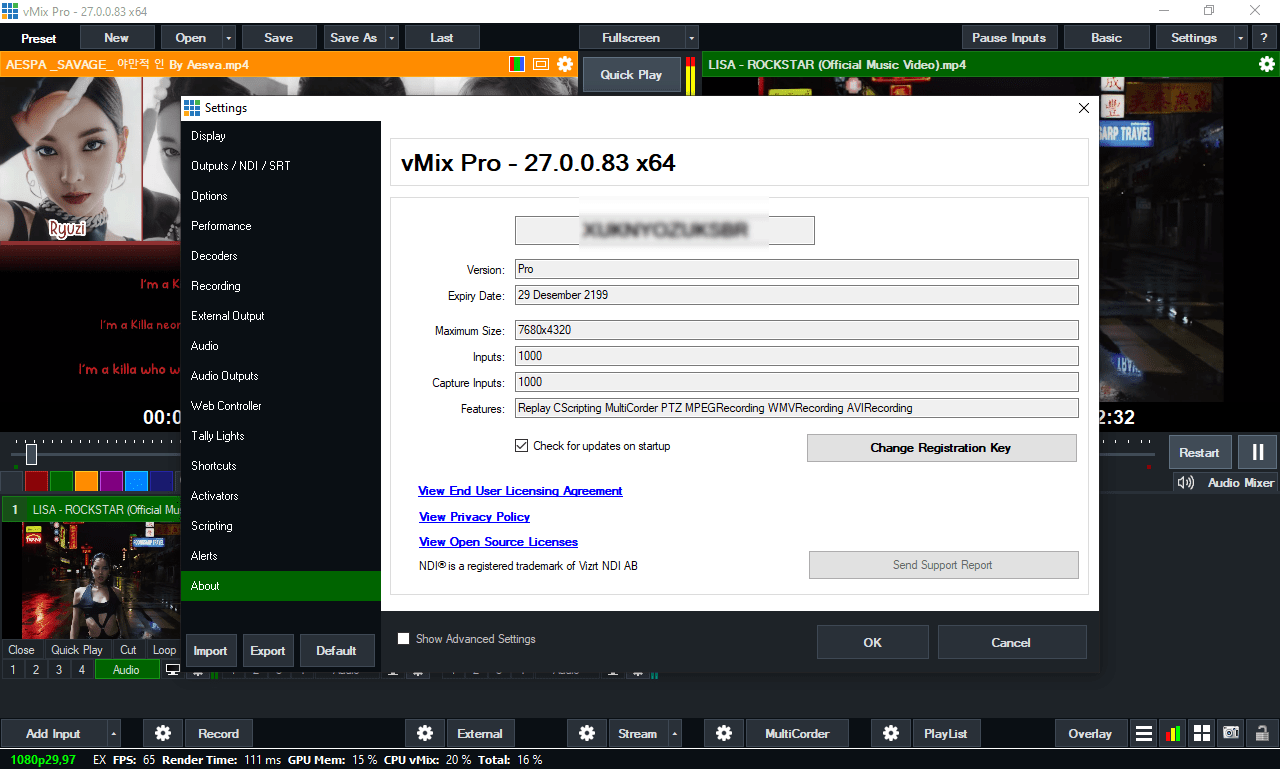Confirm the Settings dialog with OK
The width and height of the screenshot is (1280, 769).
pyautogui.click(x=872, y=642)
